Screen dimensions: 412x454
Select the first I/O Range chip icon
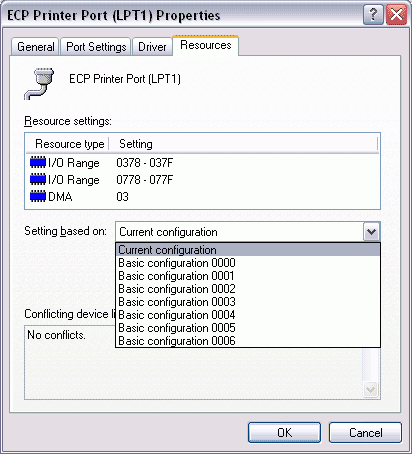[38, 163]
